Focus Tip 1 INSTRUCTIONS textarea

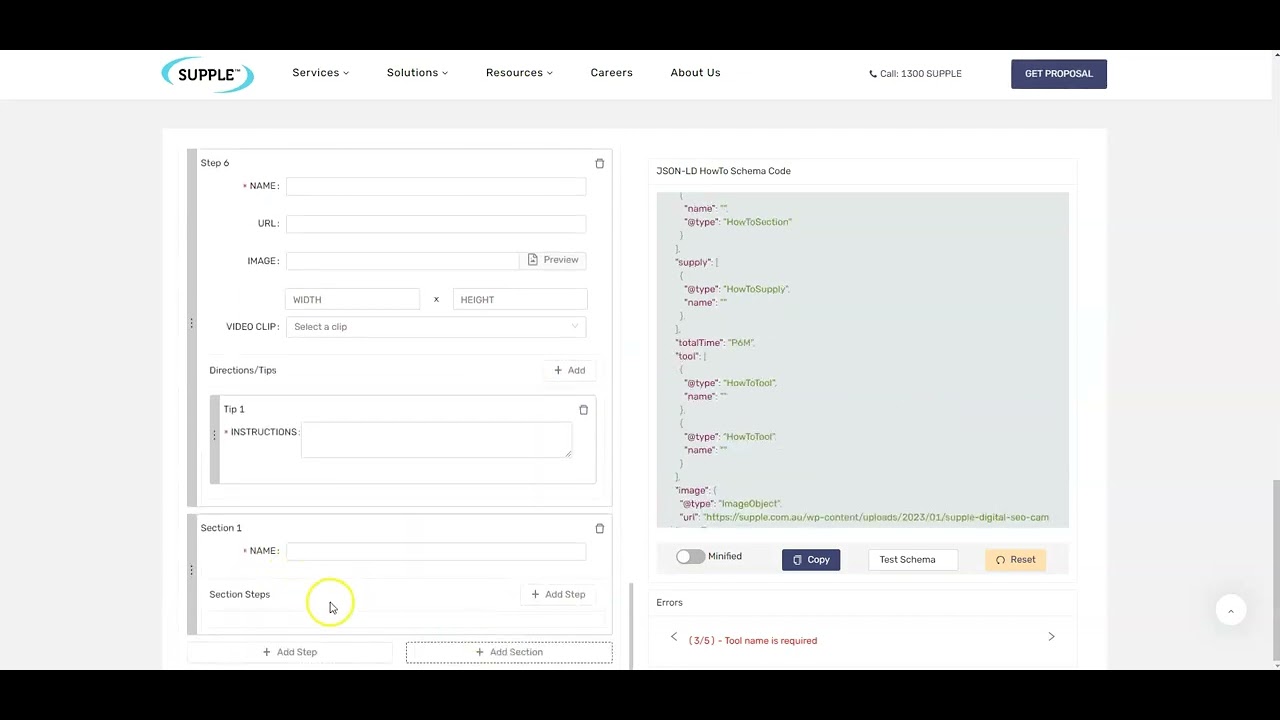pos(436,440)
